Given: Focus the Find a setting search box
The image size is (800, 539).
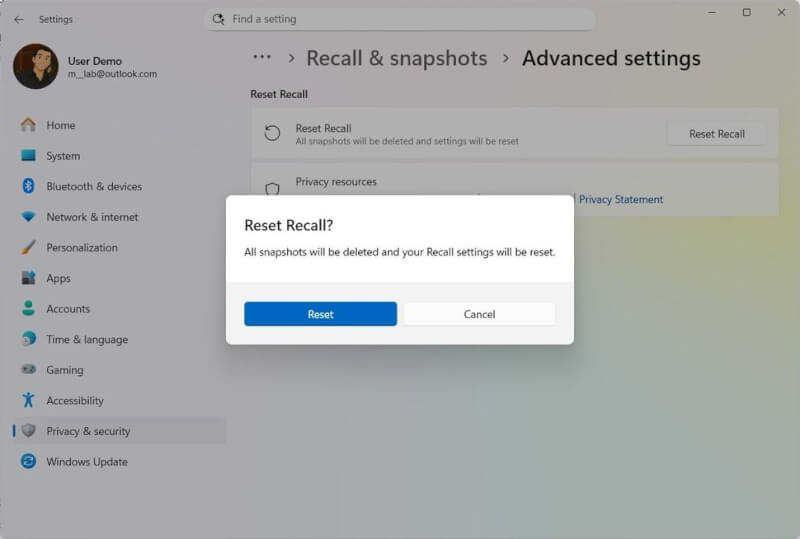Looking at the screenshot, I should point(400,19).
